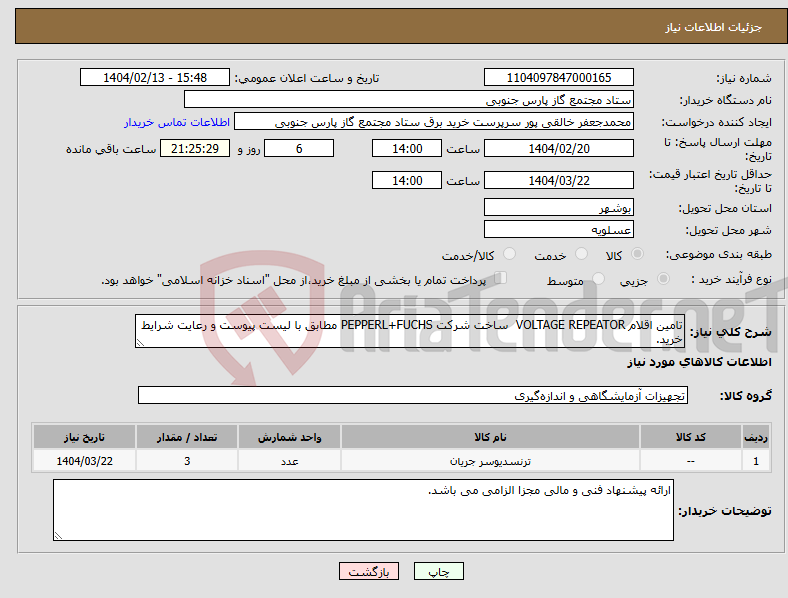Click the نوع فرآیند خرید label
Image resolution: width=788 pixels, height=598 pixels.
coord(731,279)
